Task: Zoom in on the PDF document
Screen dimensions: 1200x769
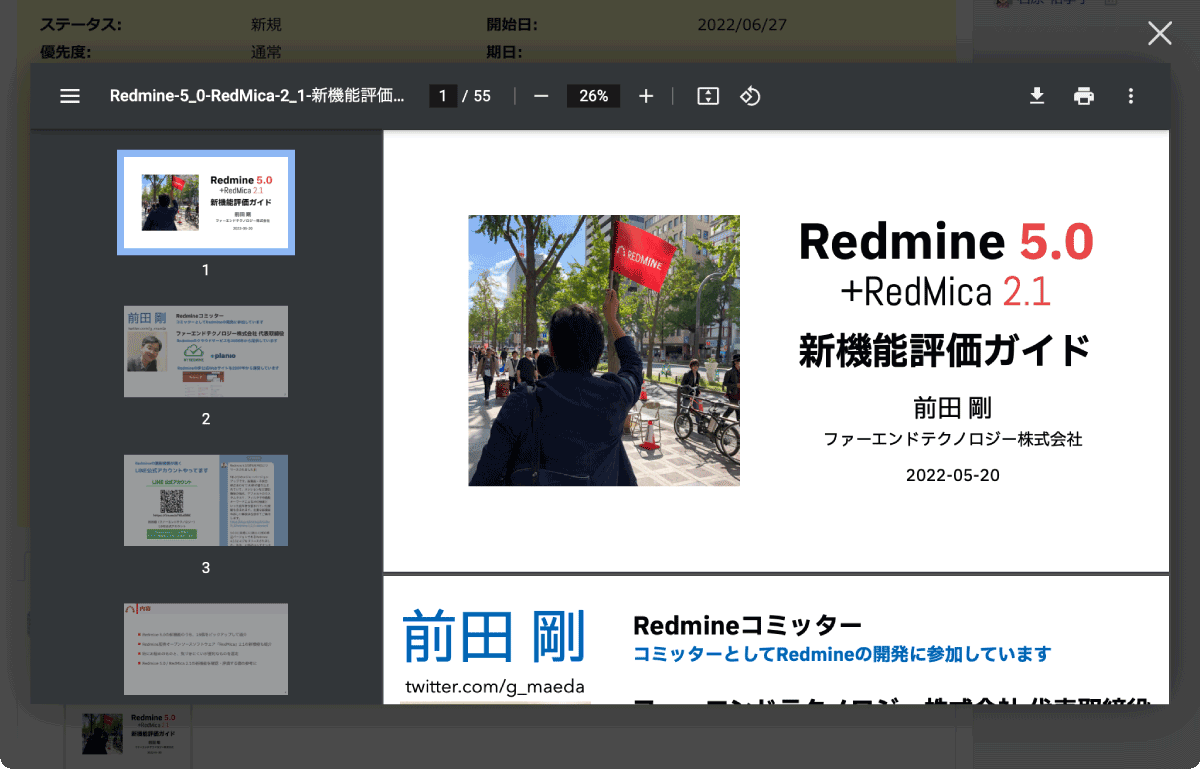Action: tap(645, 96)
